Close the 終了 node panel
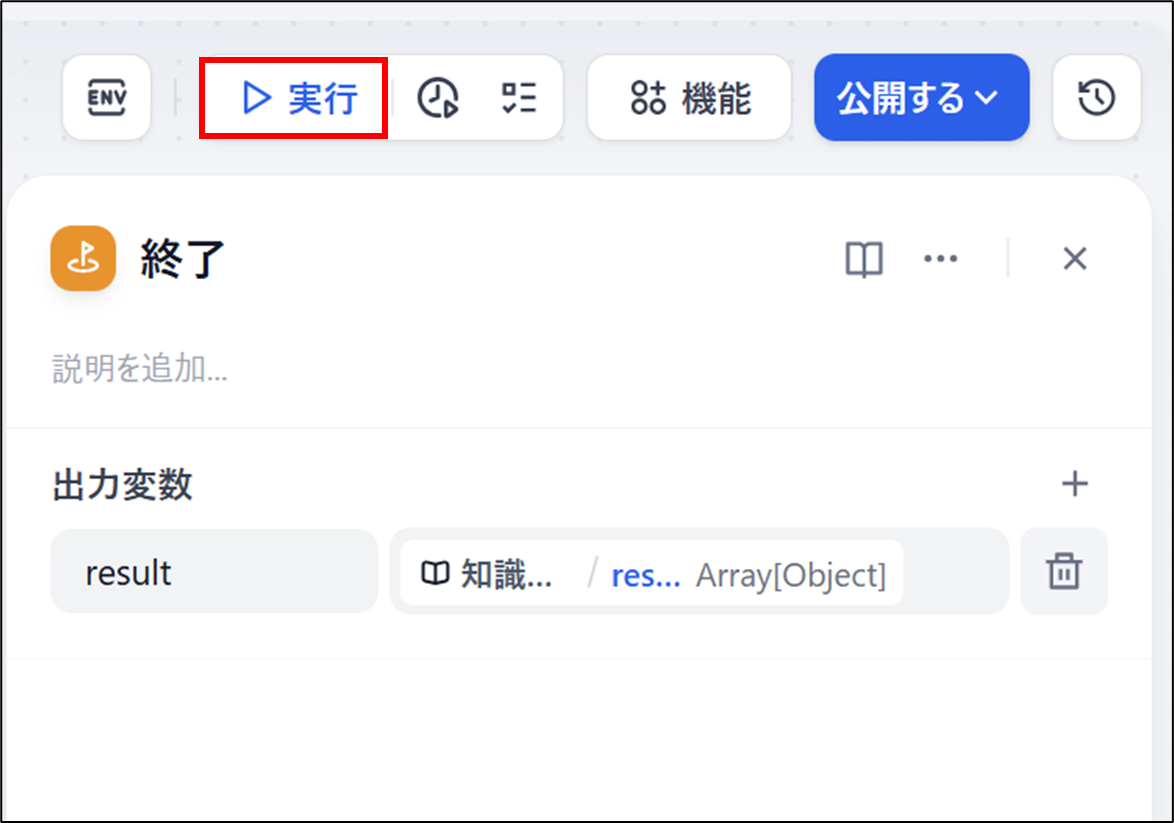The height and width of the screenshot is (823, 1174). [1074, 259]
